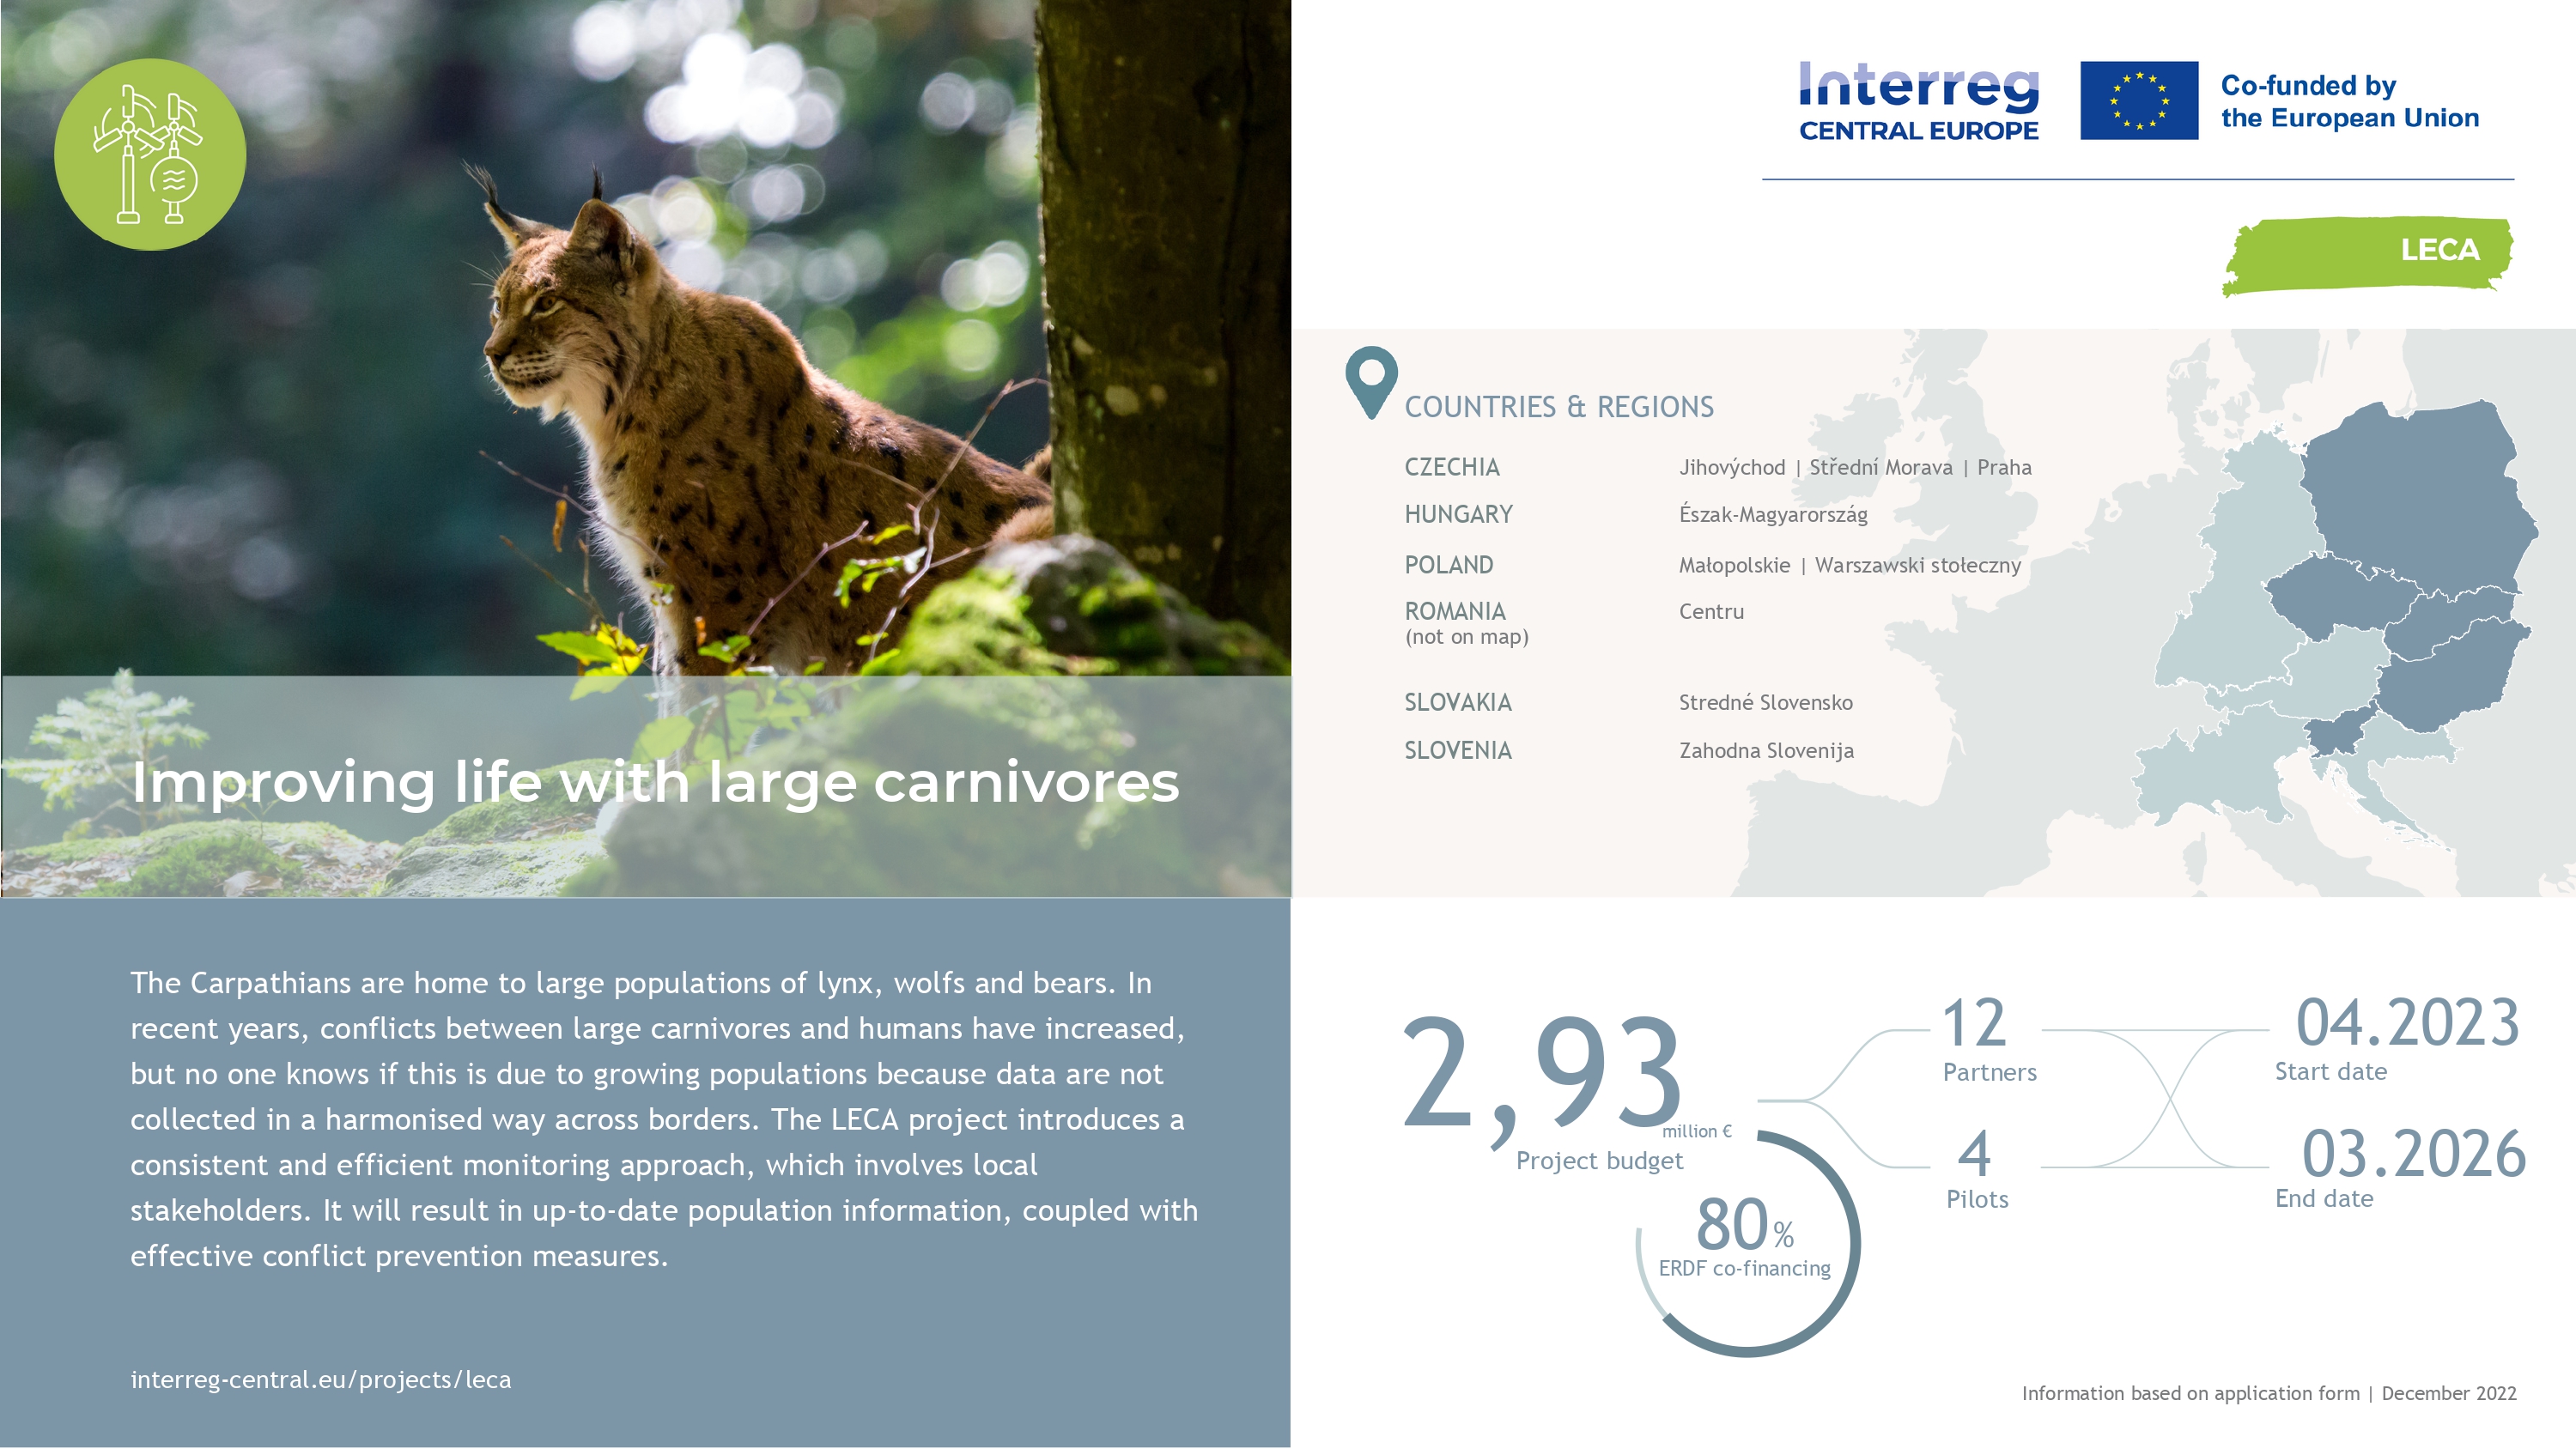Click the Jihovýchod region name
This screenshot has height=1449, width=2576.
click(x=1731, y=468)
